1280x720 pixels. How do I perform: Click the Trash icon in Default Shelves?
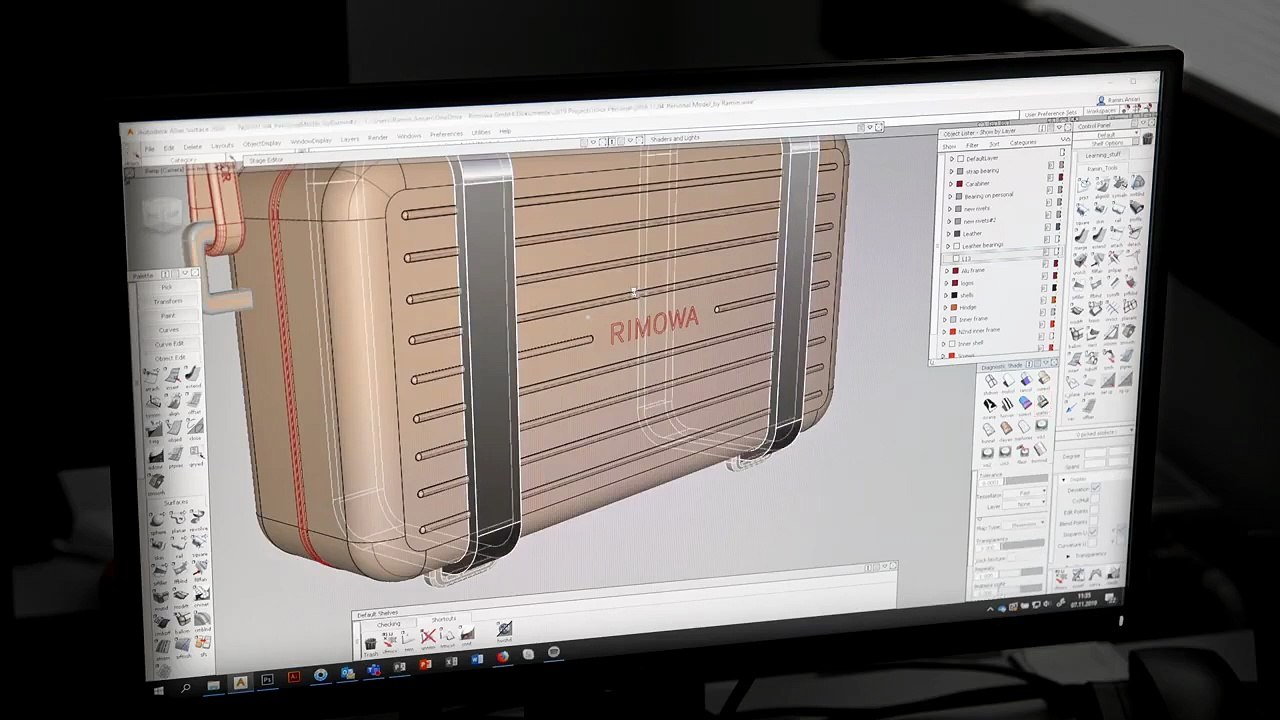(370, 644)
